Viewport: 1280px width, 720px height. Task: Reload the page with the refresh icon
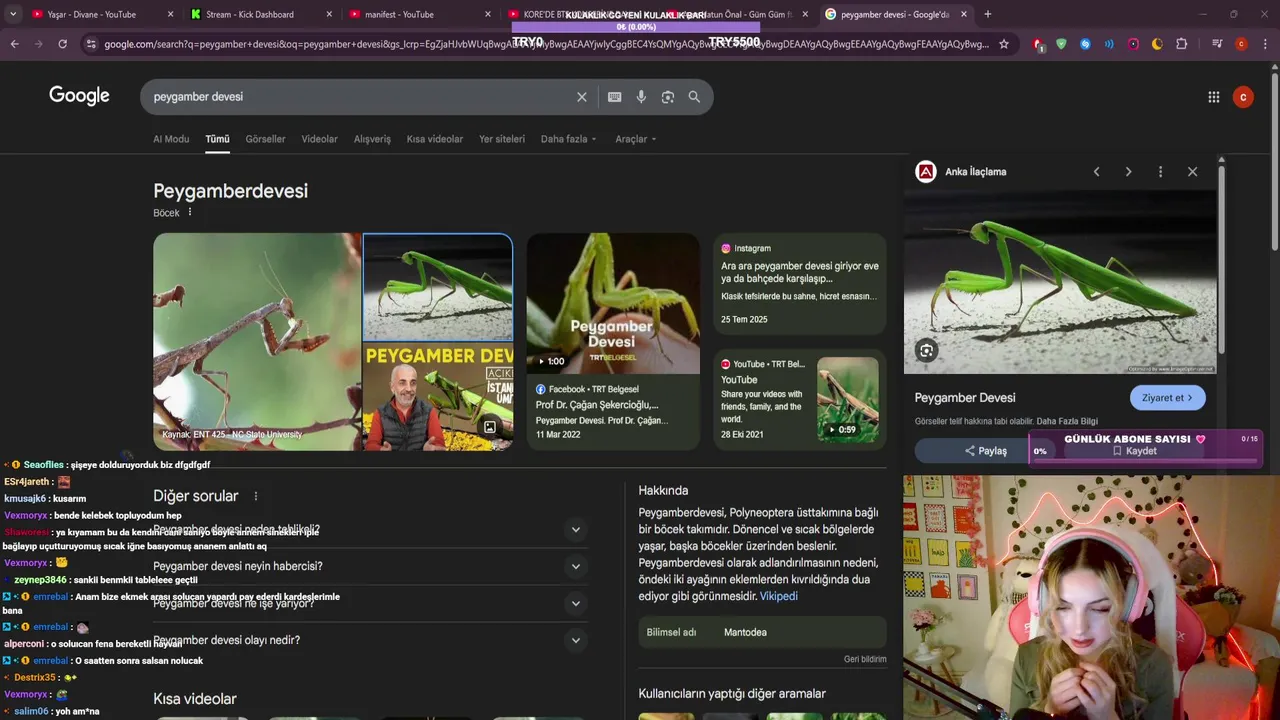[62, 44]
